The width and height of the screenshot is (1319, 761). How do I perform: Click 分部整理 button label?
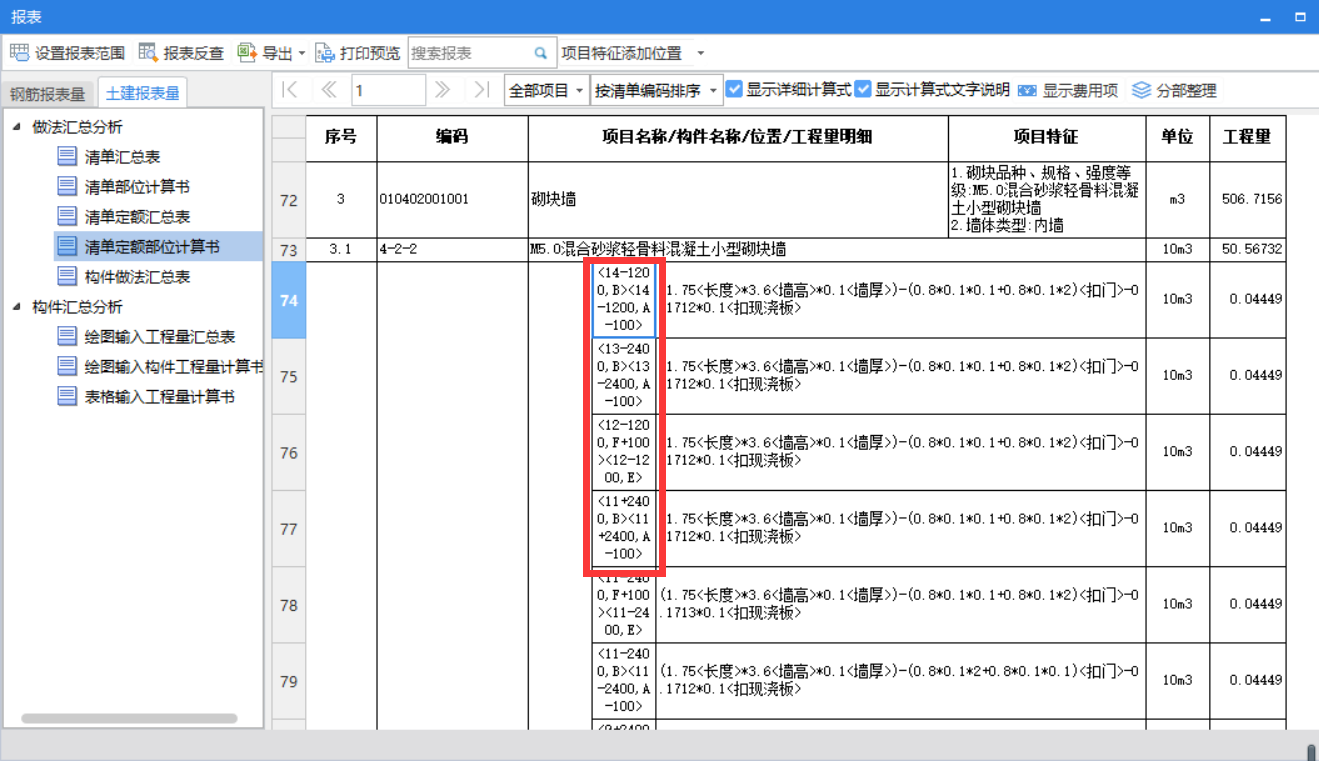coord(1187,90)
